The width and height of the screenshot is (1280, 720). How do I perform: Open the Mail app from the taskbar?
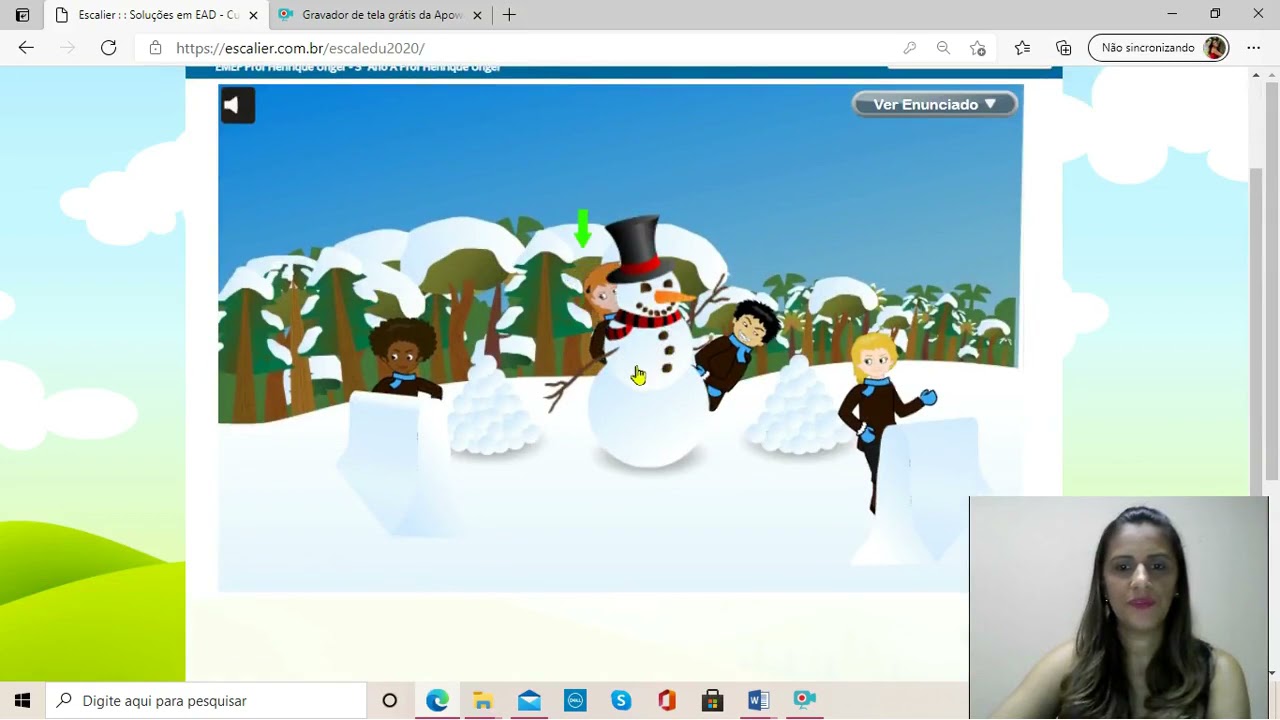click(529, 701)
